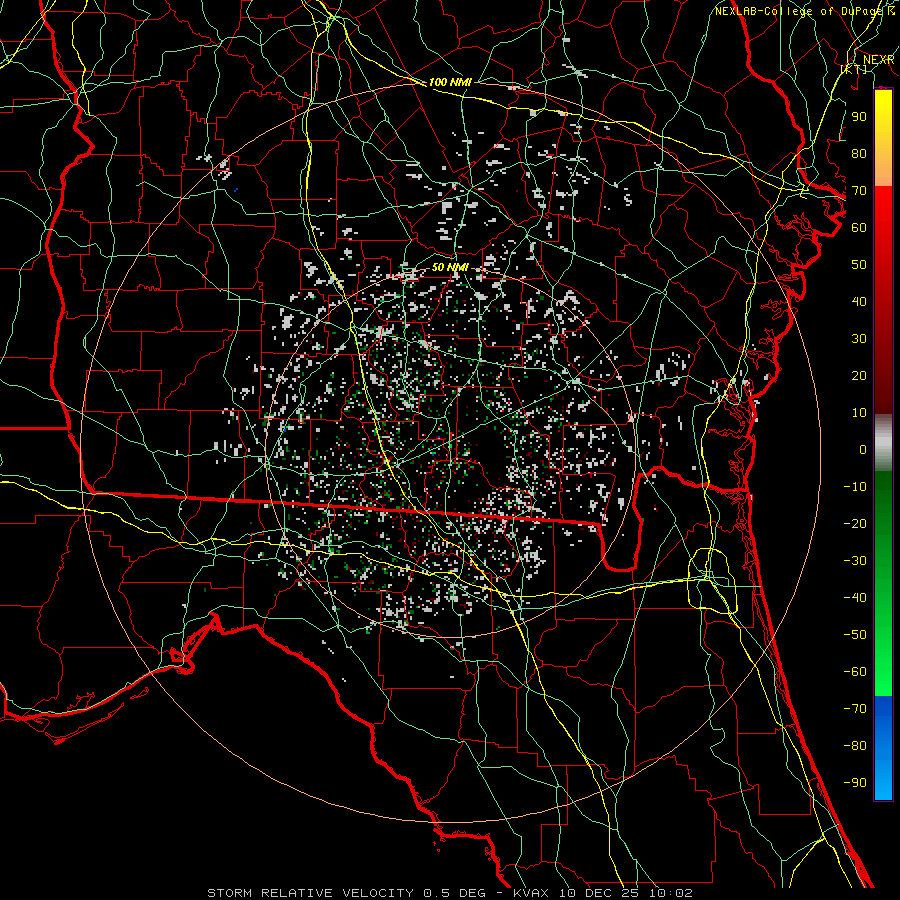
Task: Click the '50' label on the velocity scale
Action: [x=859, y=265]
